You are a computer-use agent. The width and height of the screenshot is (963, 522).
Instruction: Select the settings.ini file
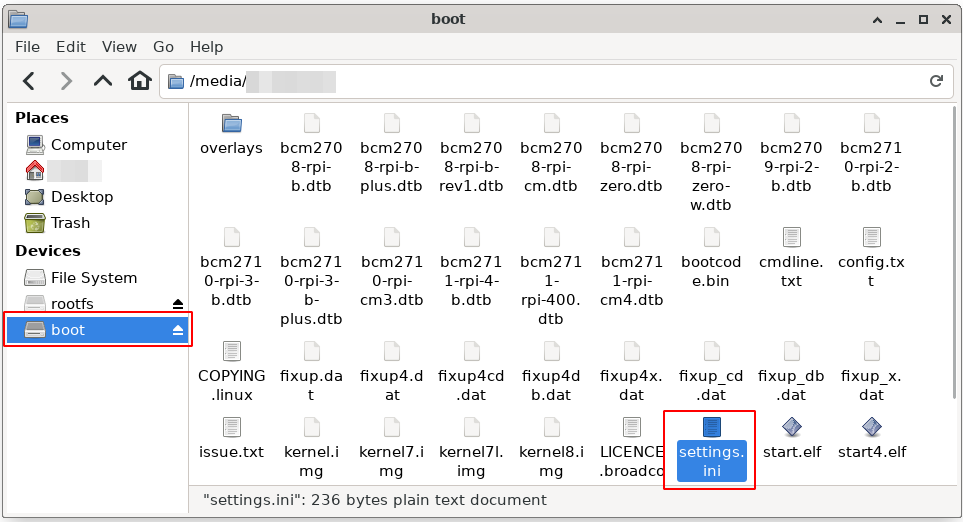711,450
